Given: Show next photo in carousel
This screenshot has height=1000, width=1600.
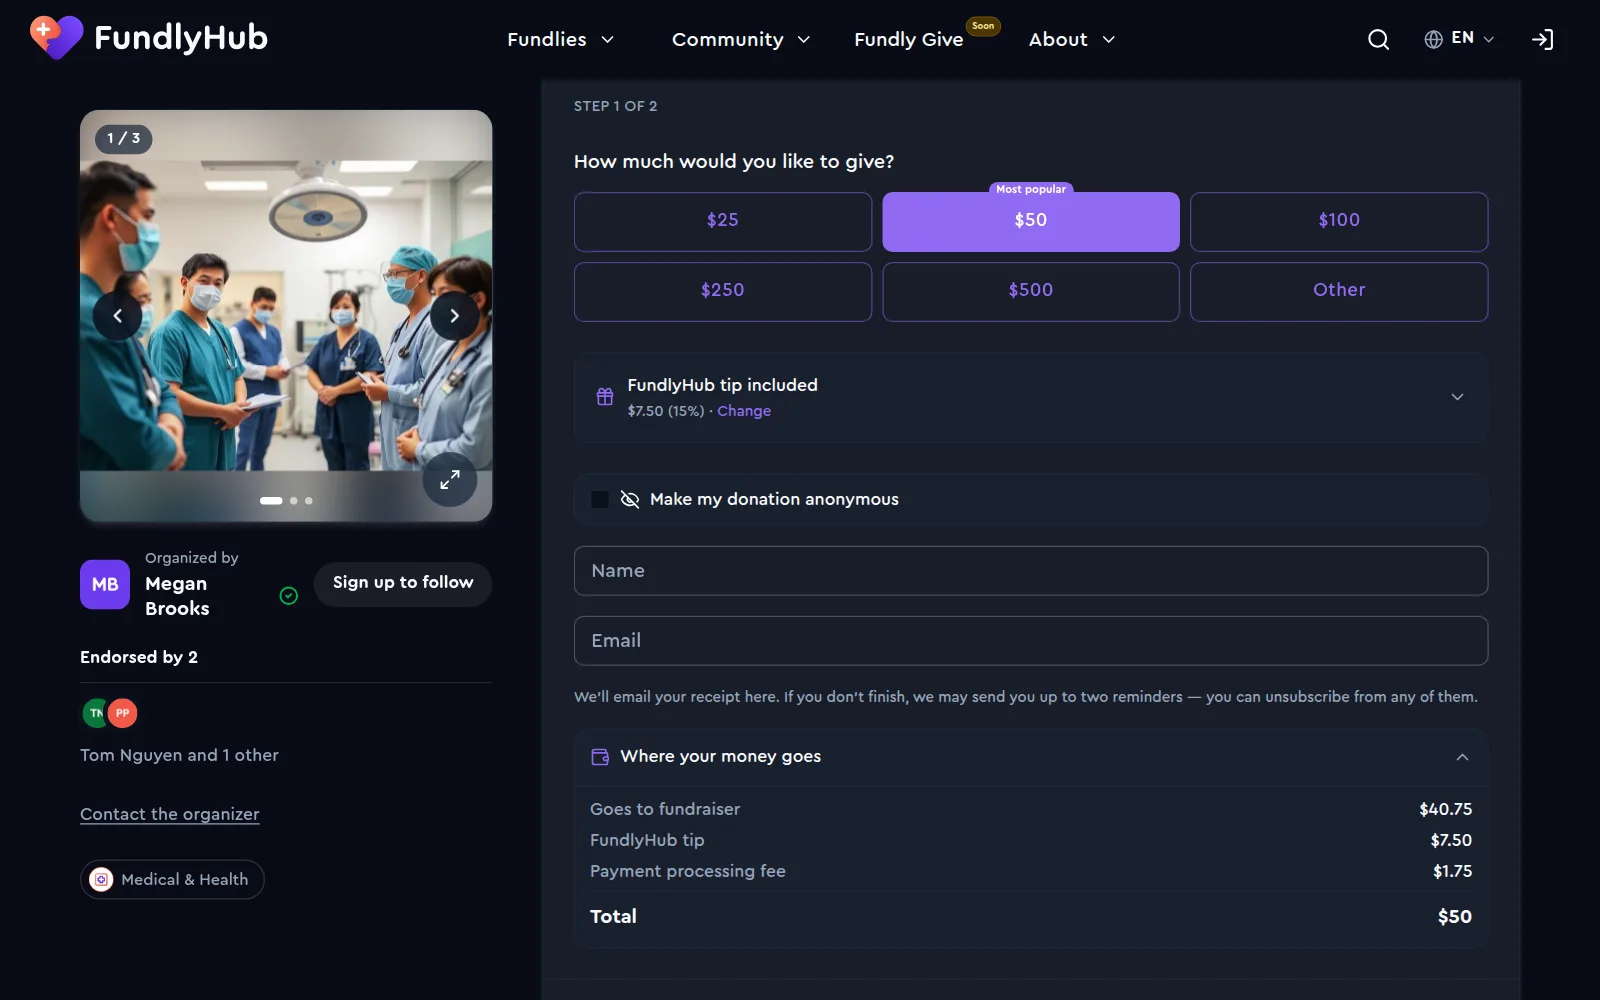Looking at the screenshot, I should 454,316.
